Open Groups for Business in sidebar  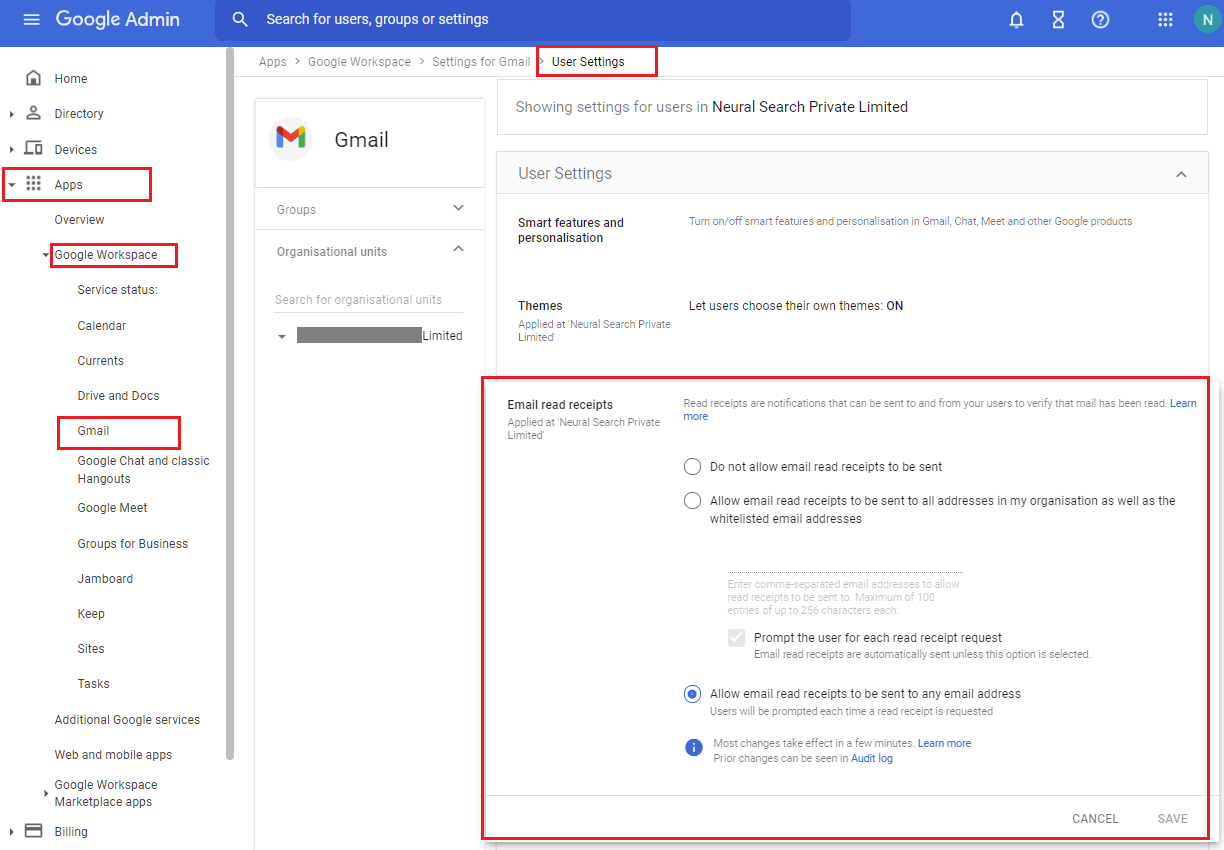pos(132,544)
